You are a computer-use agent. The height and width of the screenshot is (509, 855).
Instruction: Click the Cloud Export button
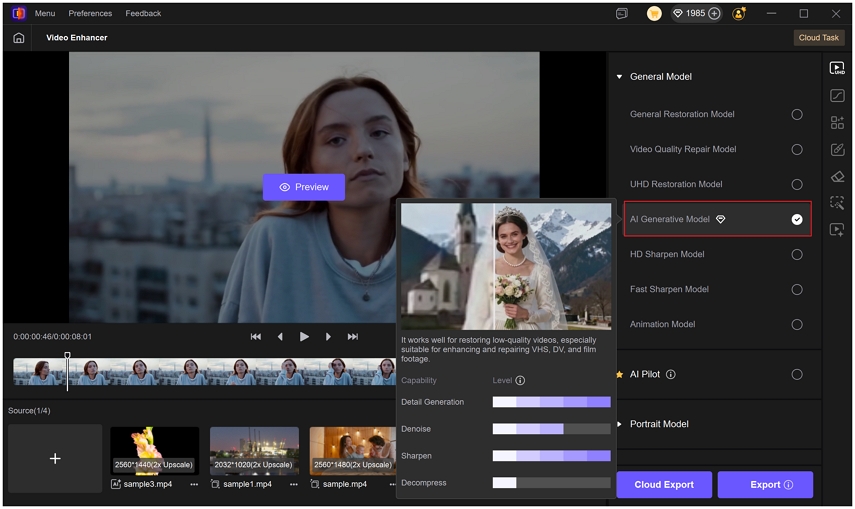[664, 485]
